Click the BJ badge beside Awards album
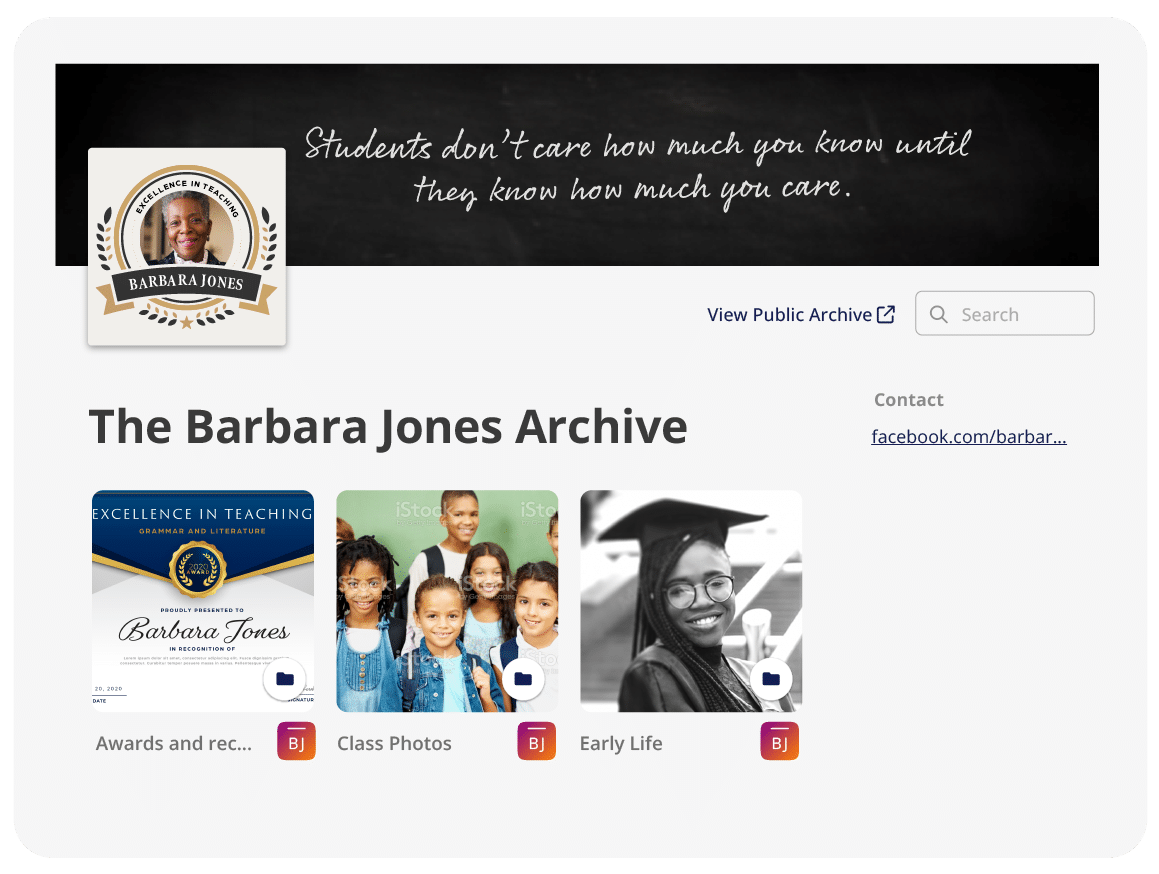Image resolution: width=1159 pixels, height=874 pixels. tap(295, 741)
